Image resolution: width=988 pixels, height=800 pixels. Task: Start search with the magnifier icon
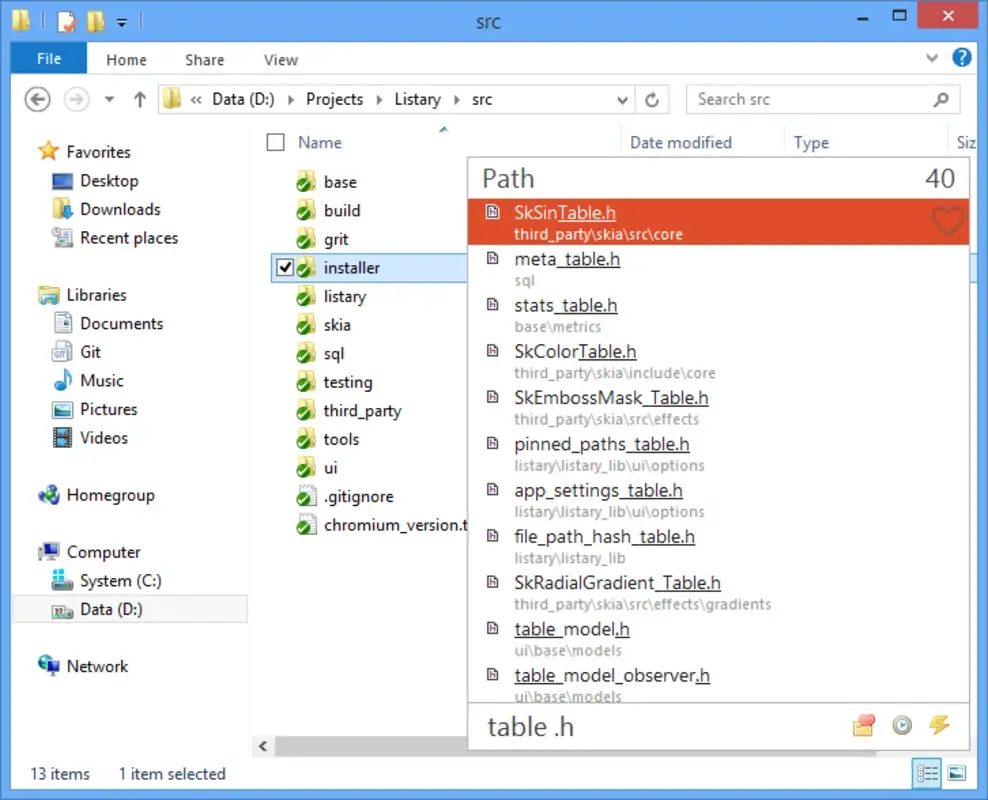click(940, 100)
